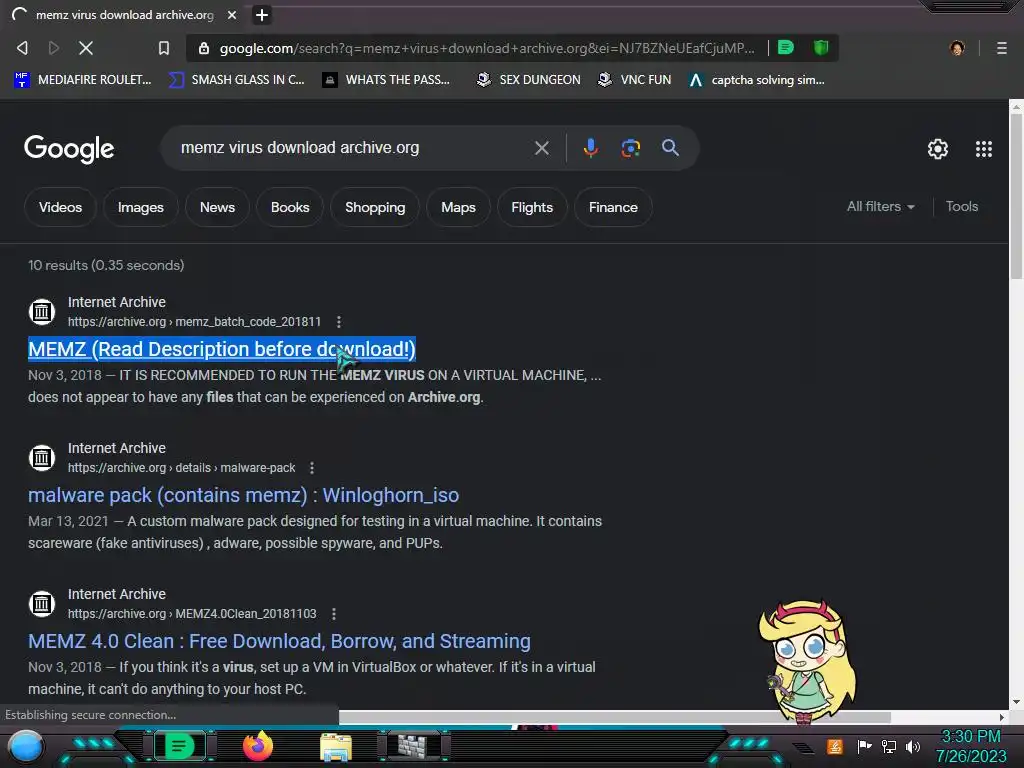Open MEMZ (Read Description before download!) result
The height and width of the screenshot is (768, 1024).
point(221,349)
